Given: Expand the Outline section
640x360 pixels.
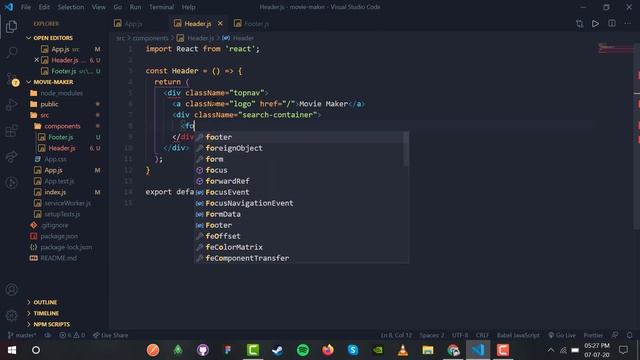Looking at the screenshot, I should (45, 302).
